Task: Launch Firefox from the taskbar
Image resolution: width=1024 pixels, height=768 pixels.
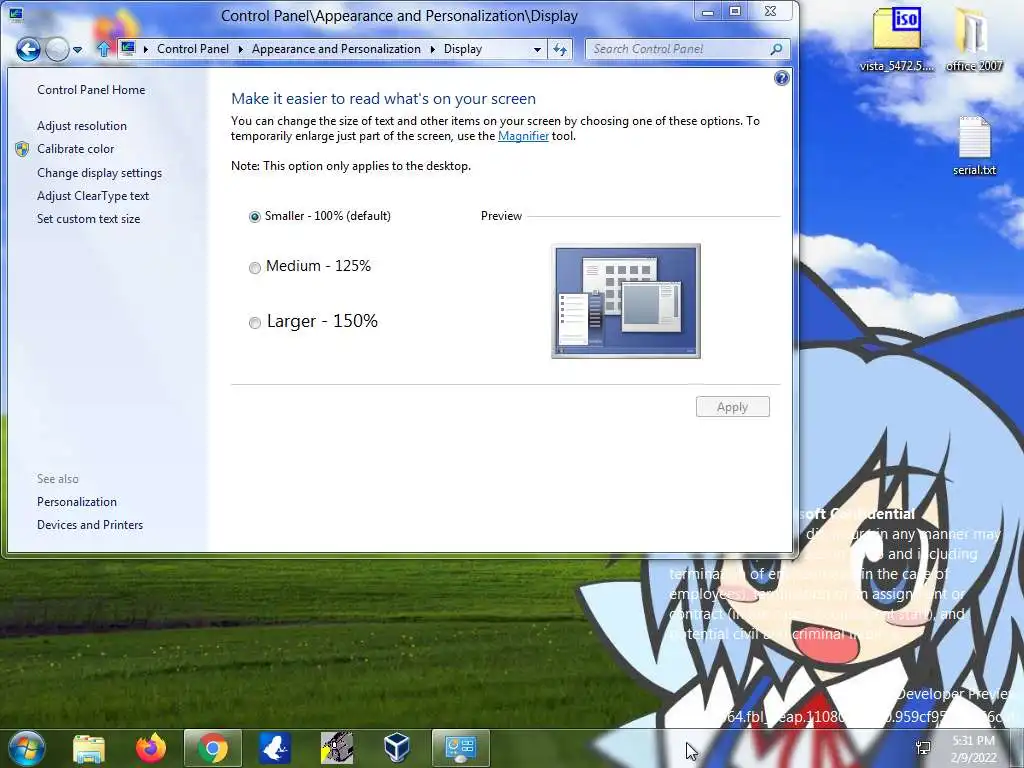Action: tap(151, 748)
